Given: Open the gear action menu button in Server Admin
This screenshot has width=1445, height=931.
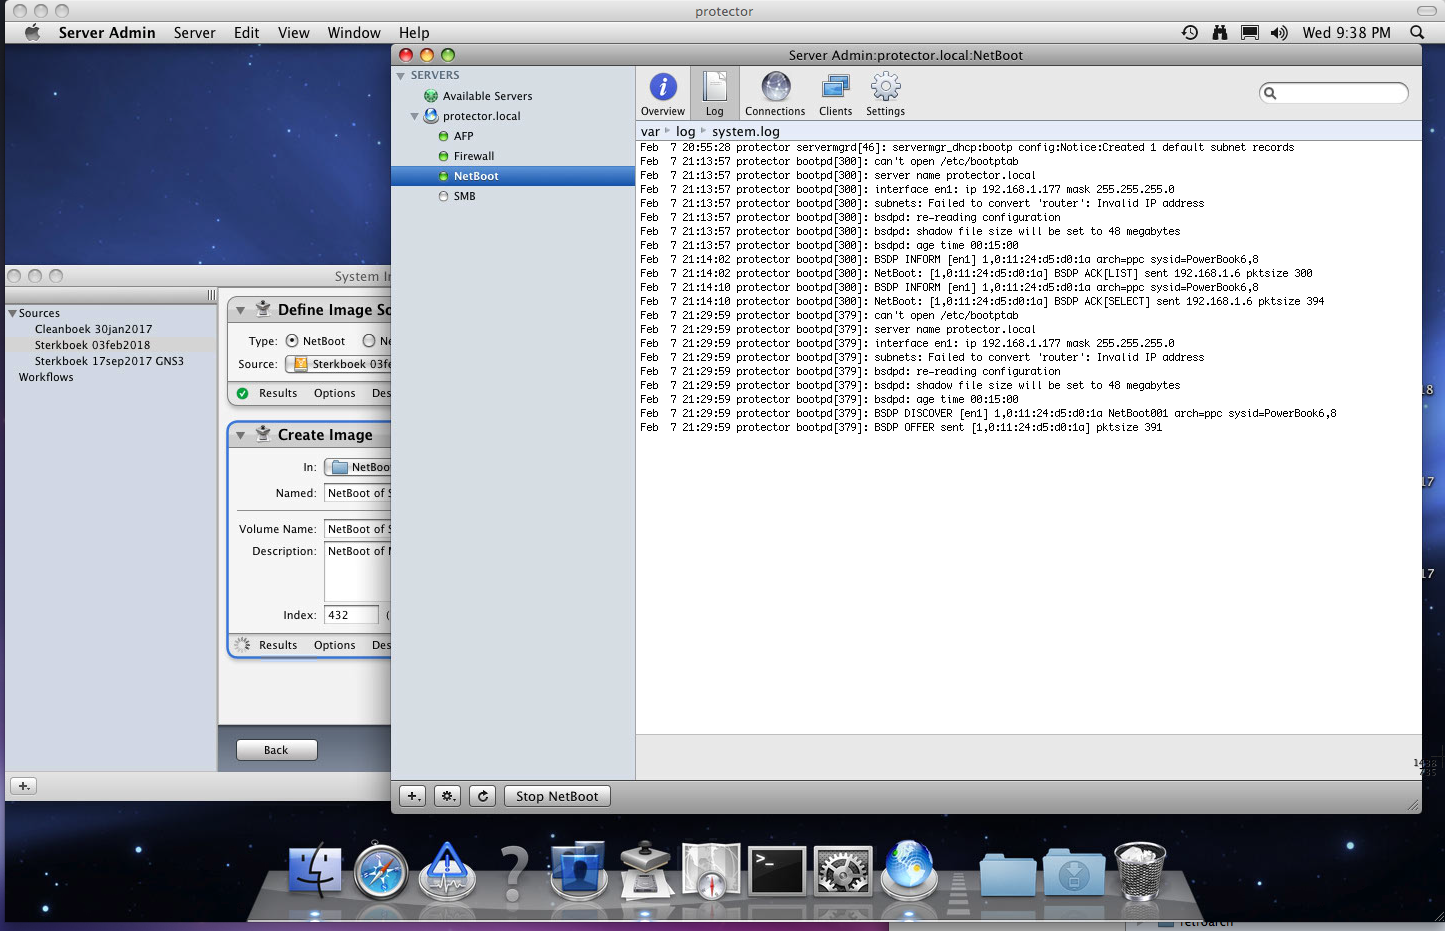Looking at the screenshot, I should pyautogui.click(x=448, y=796).
